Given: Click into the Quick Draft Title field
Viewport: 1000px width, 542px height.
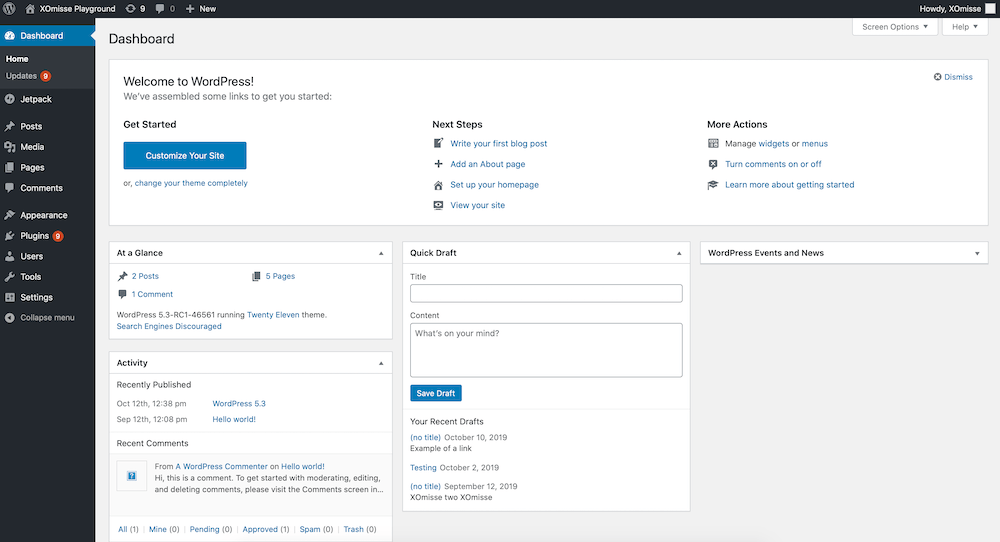Looking at the screenshot, I should pyautogui.click(x=546, y=293).
